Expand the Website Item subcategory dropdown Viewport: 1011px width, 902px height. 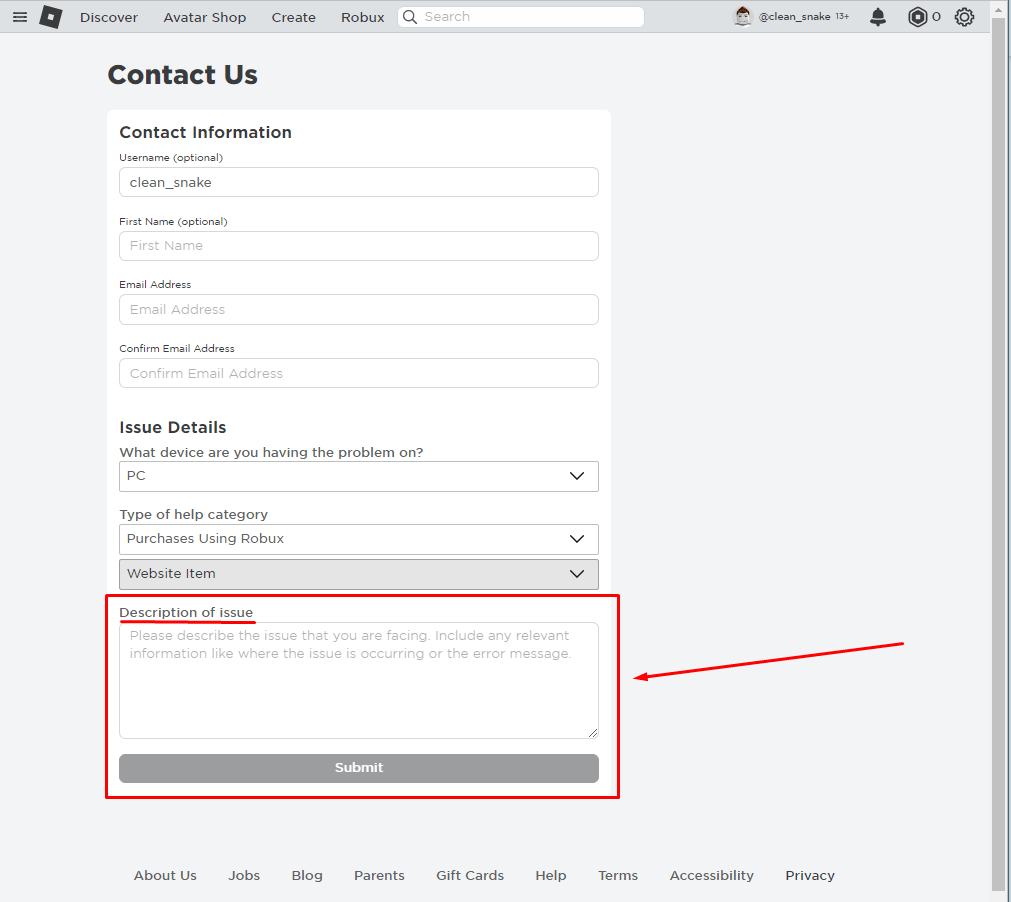point(358,574)
